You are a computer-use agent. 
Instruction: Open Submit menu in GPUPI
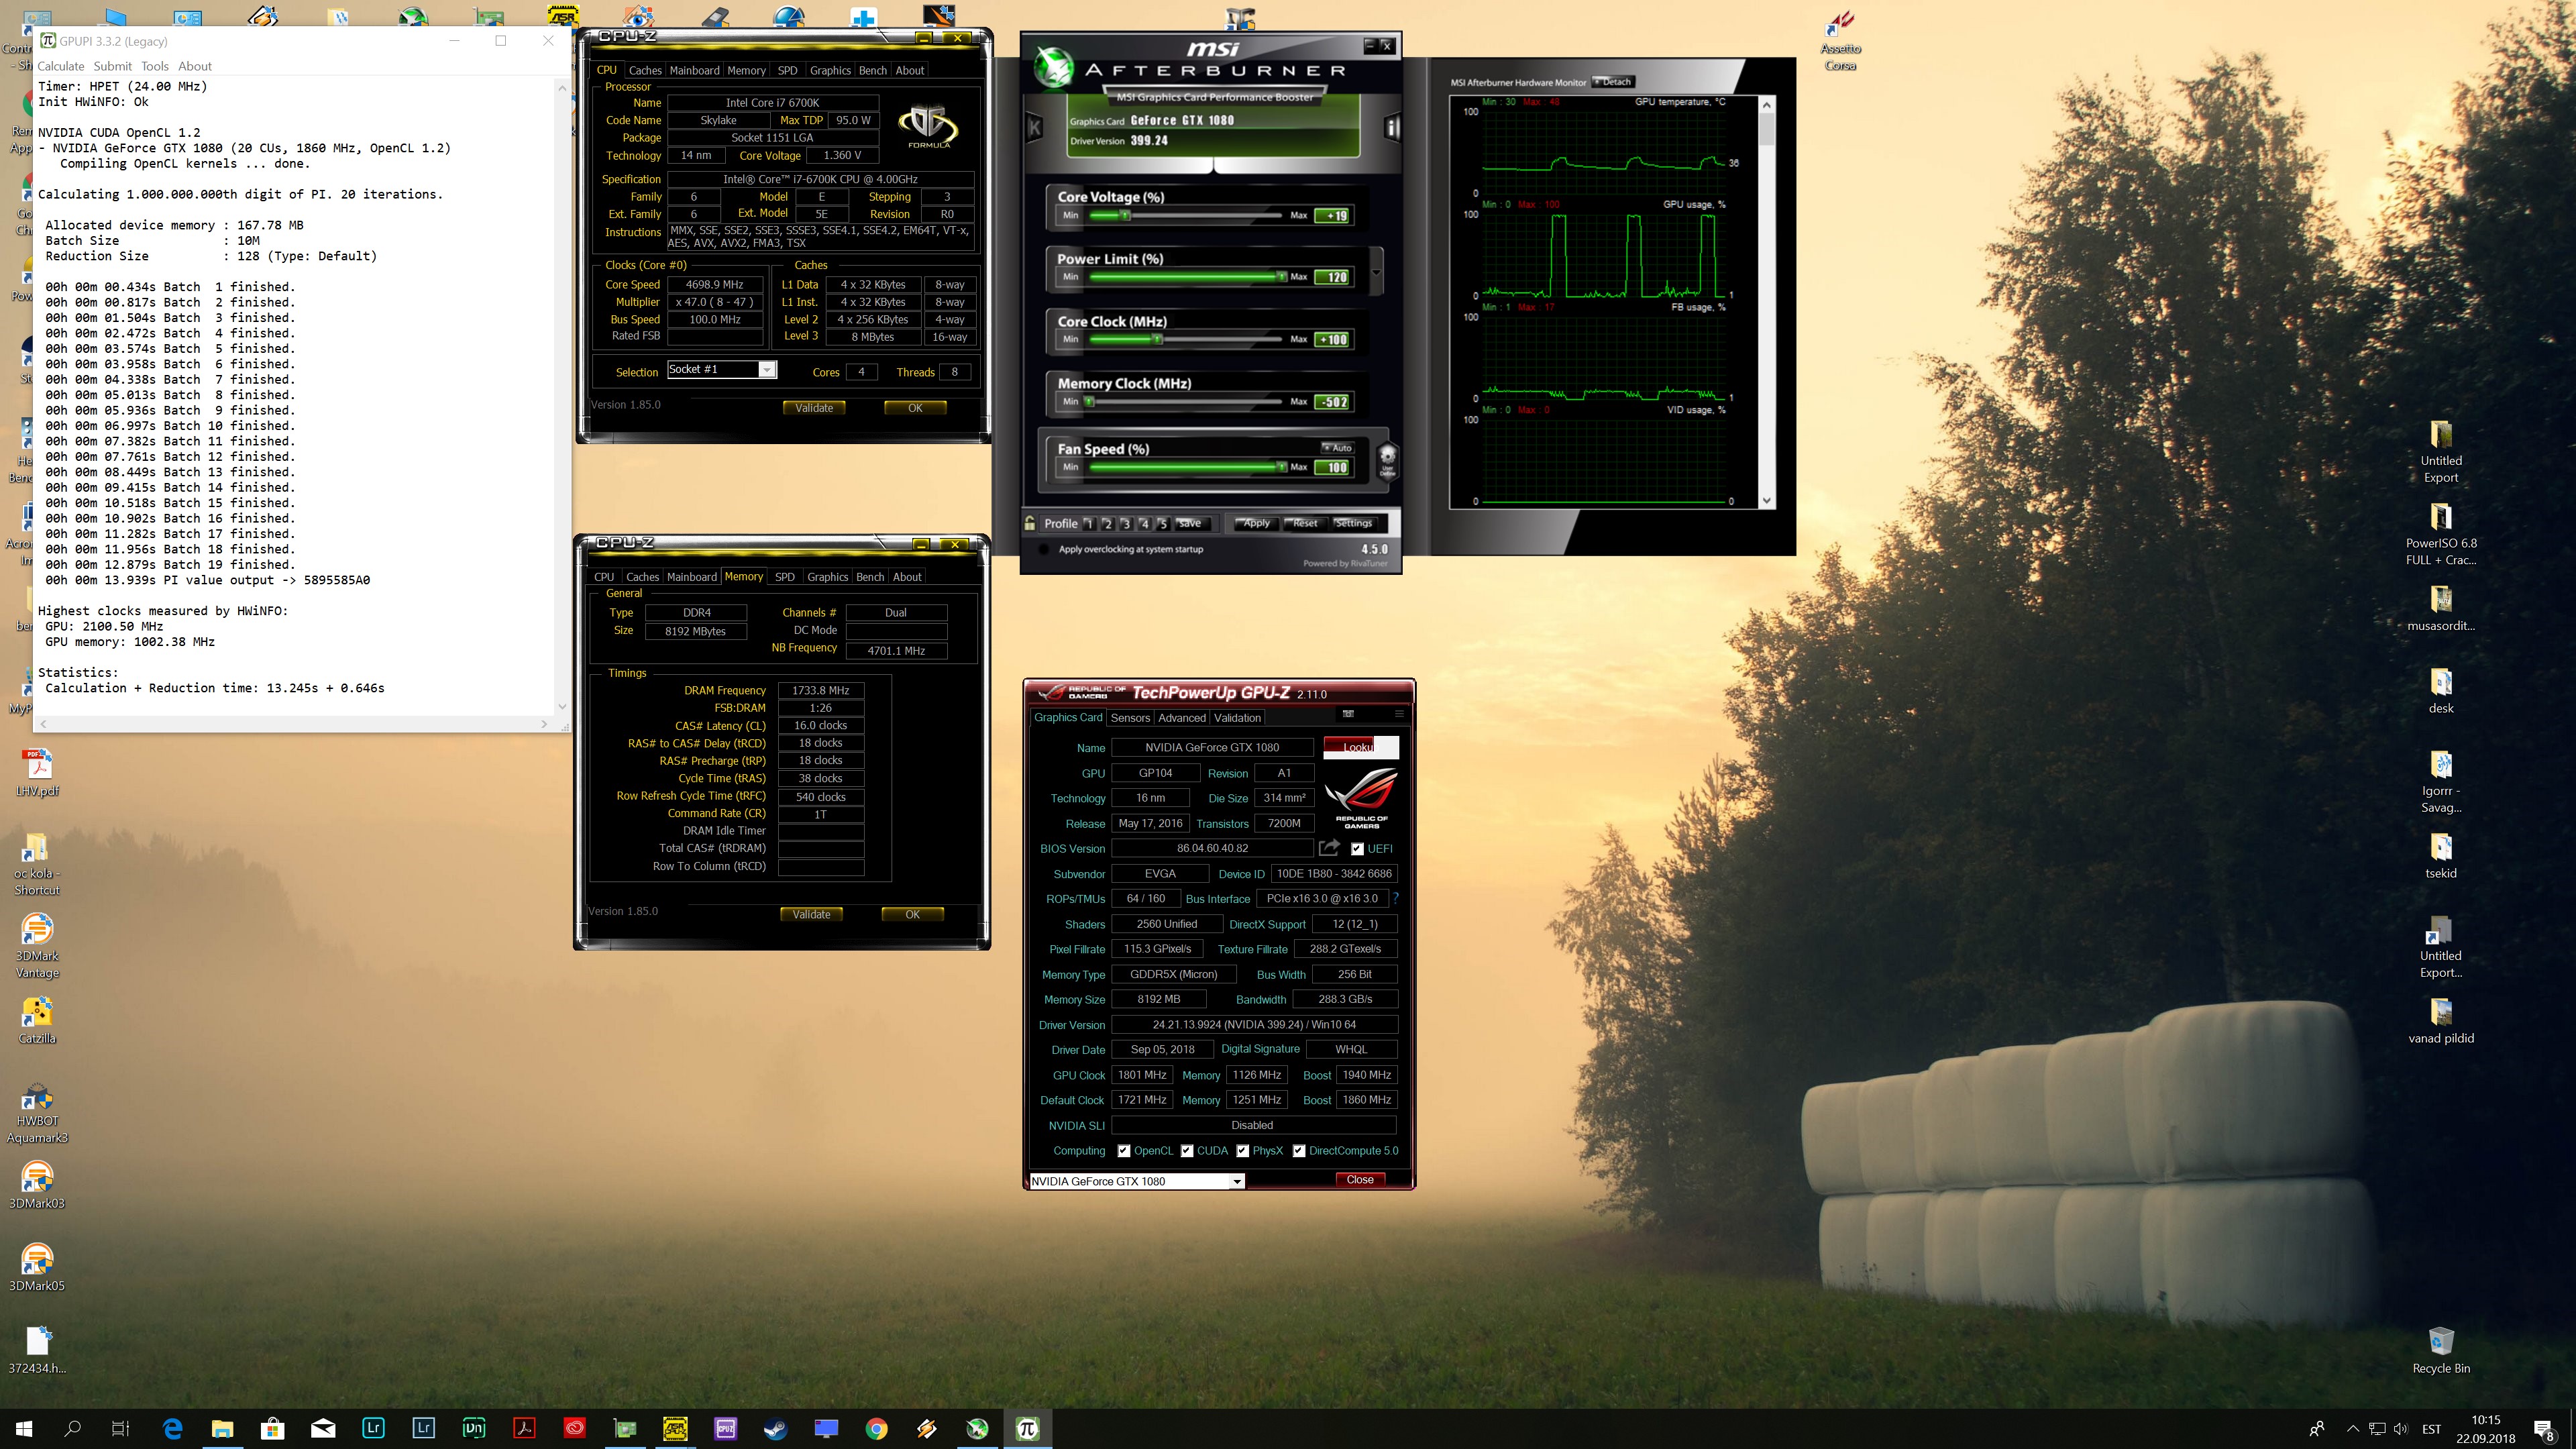[x=112, y=66]
